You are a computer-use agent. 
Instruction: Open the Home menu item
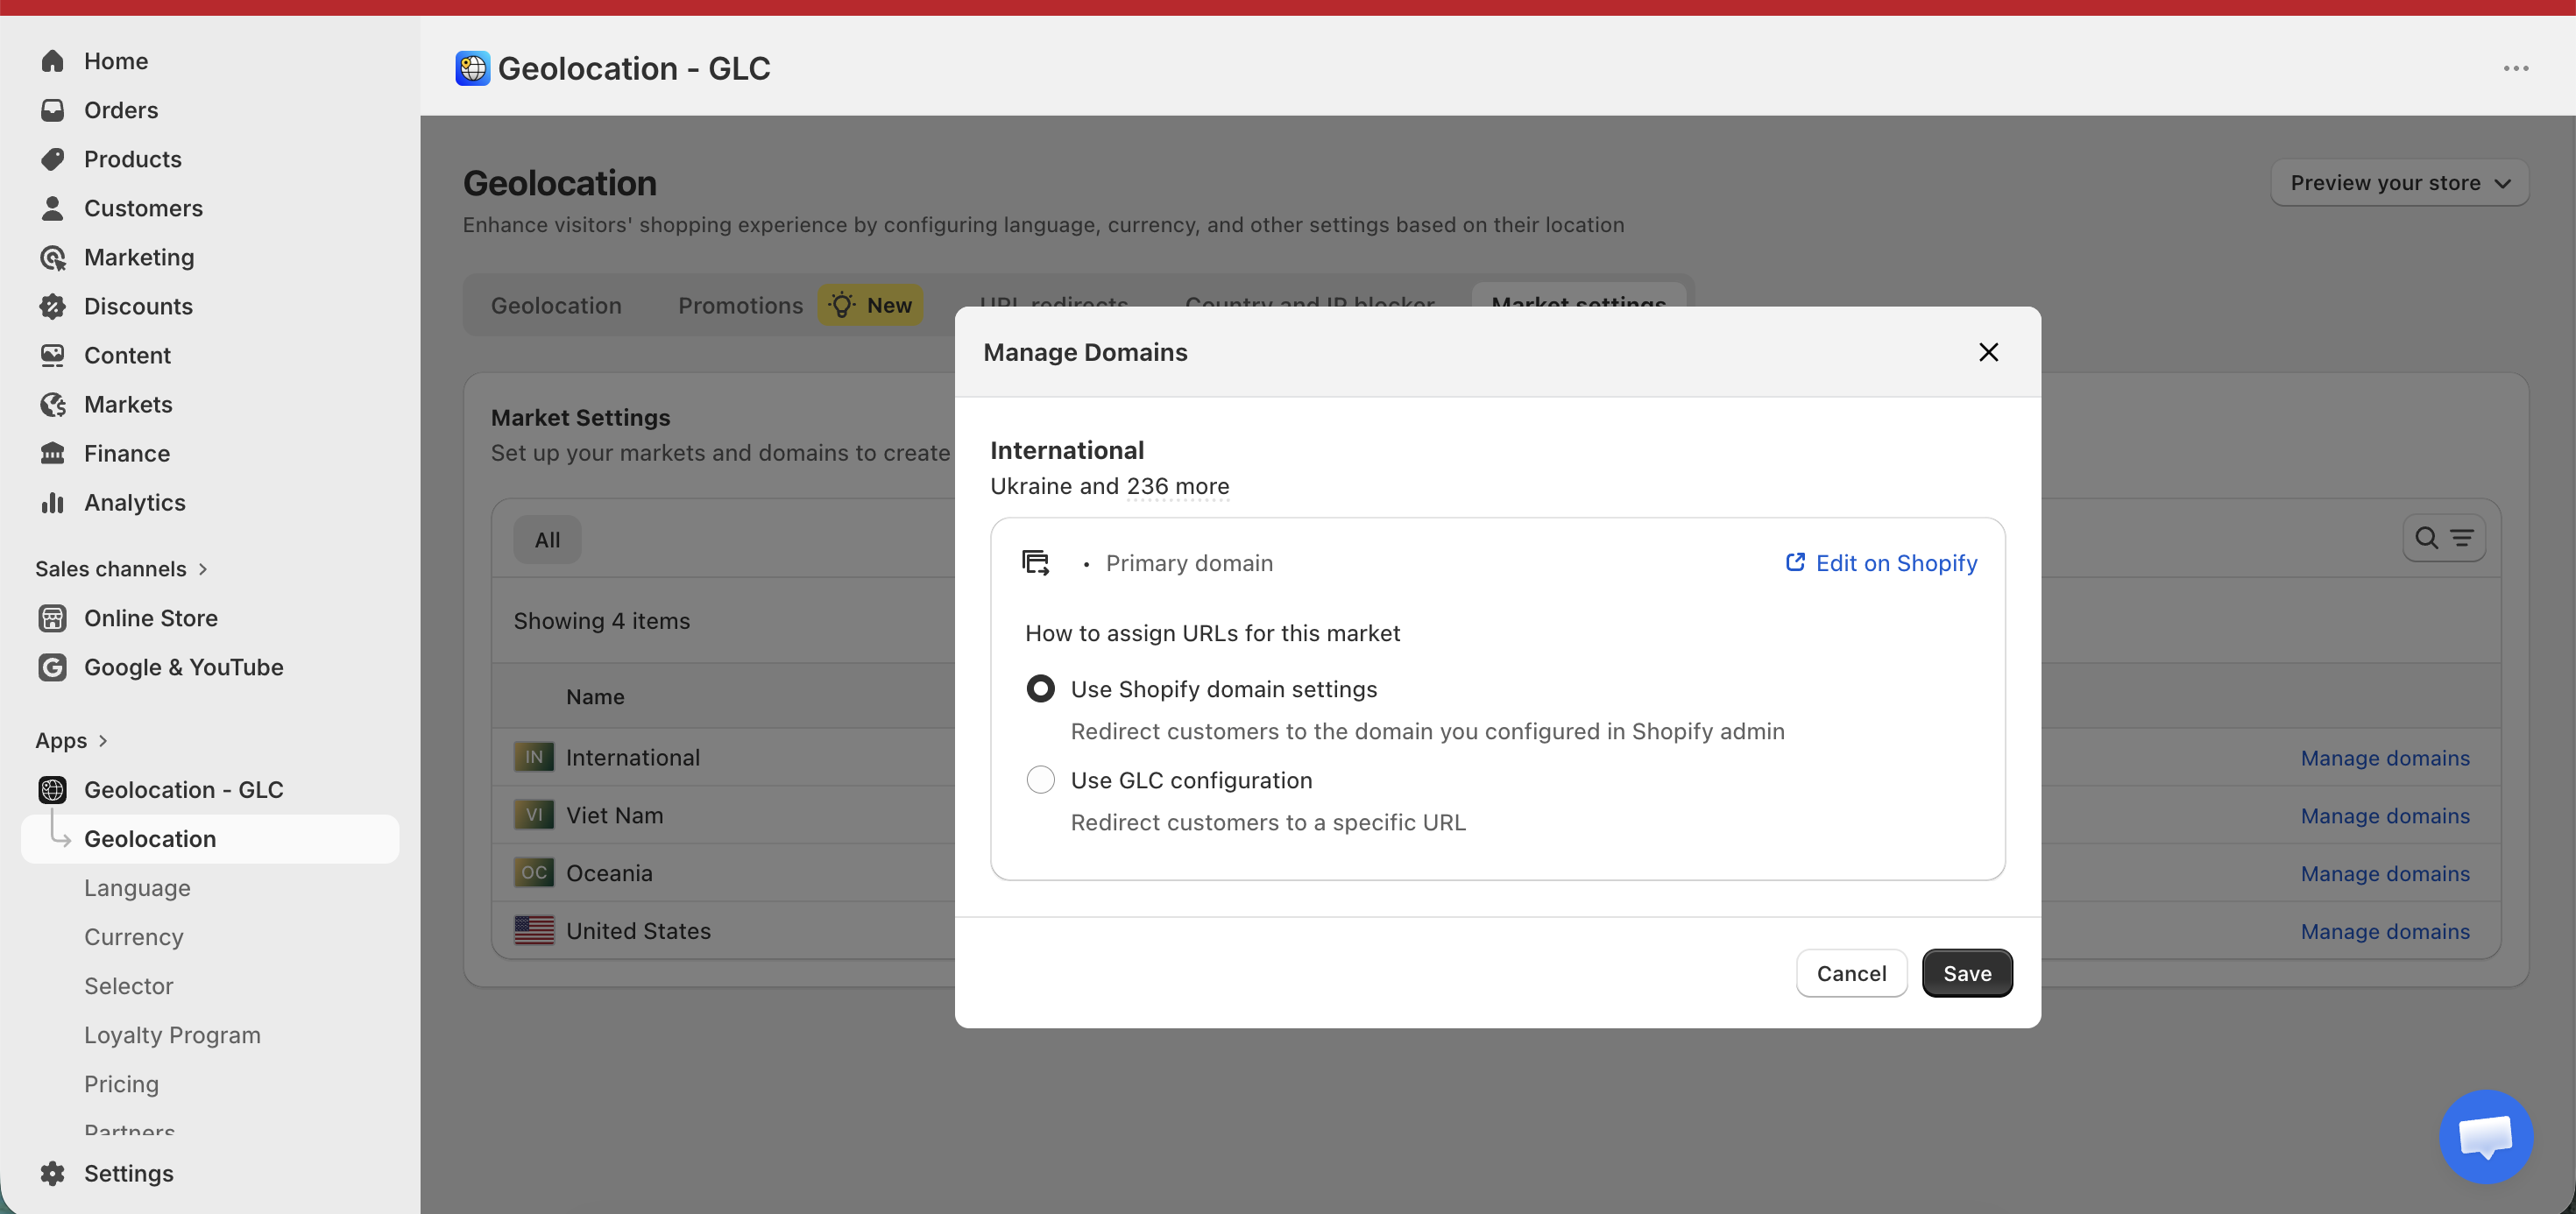pyautogui.click(x=116, y=61)
